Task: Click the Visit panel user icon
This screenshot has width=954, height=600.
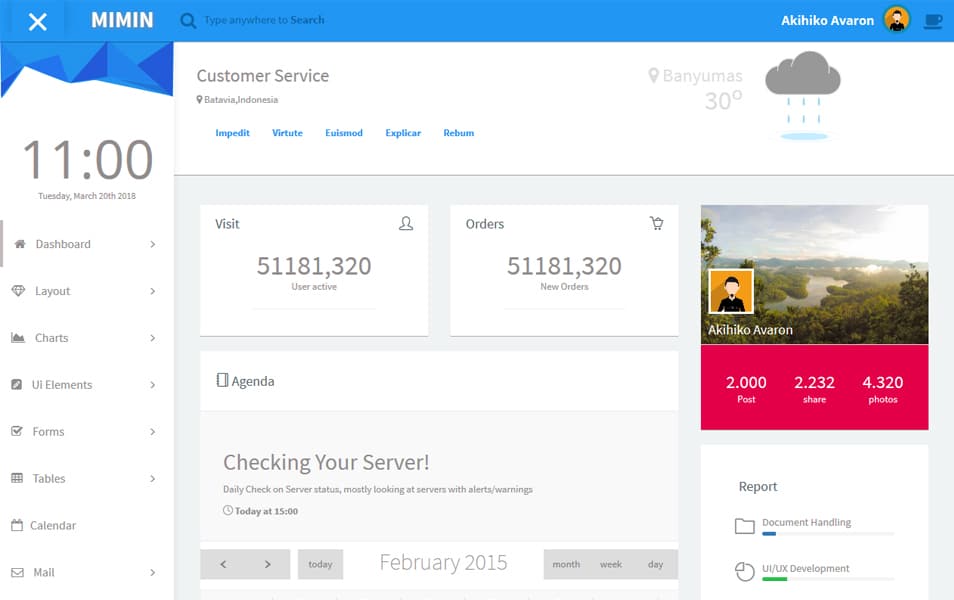Action: [x=405, y=224]
